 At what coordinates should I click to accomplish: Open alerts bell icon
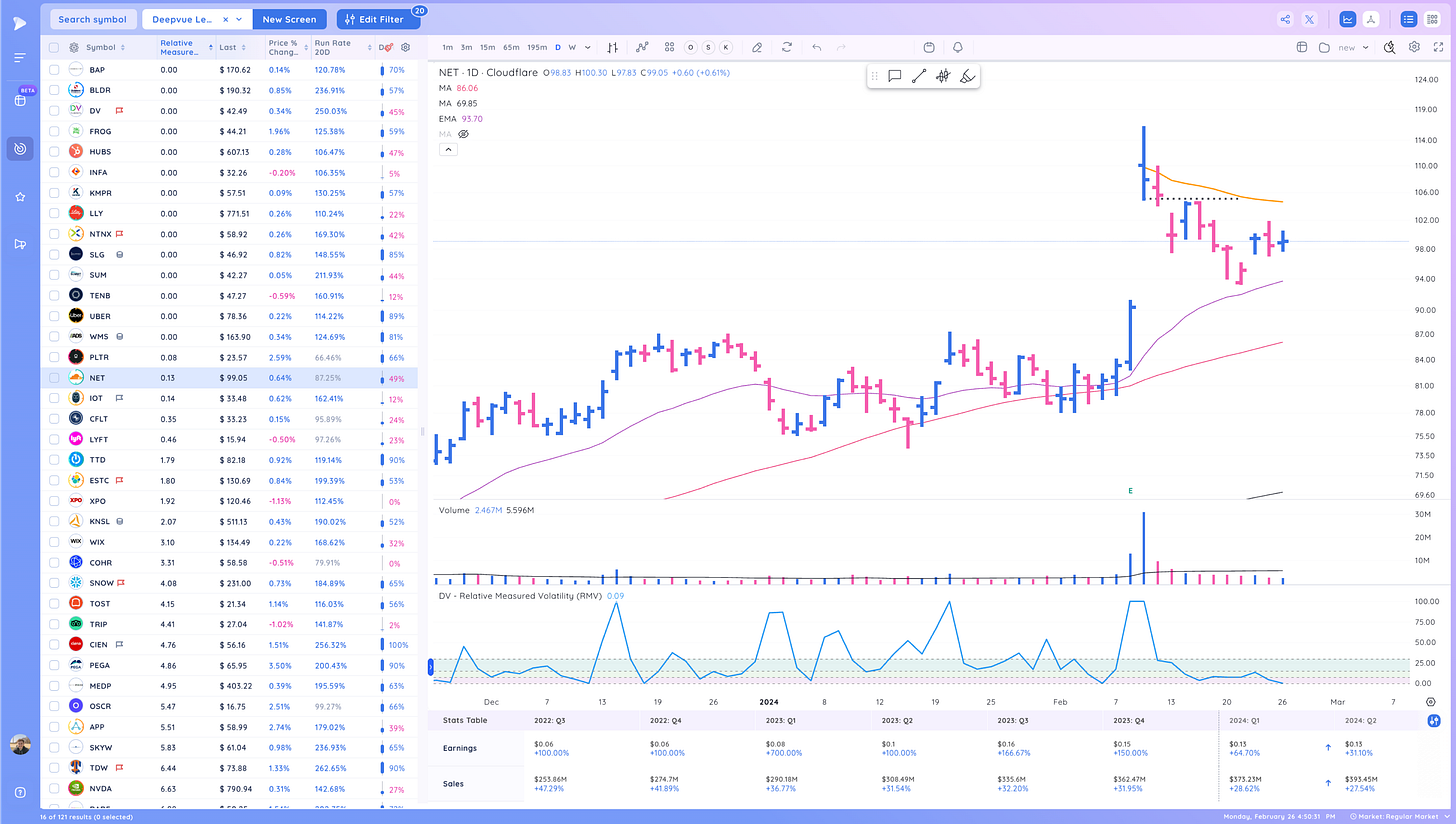pos(958,47)
